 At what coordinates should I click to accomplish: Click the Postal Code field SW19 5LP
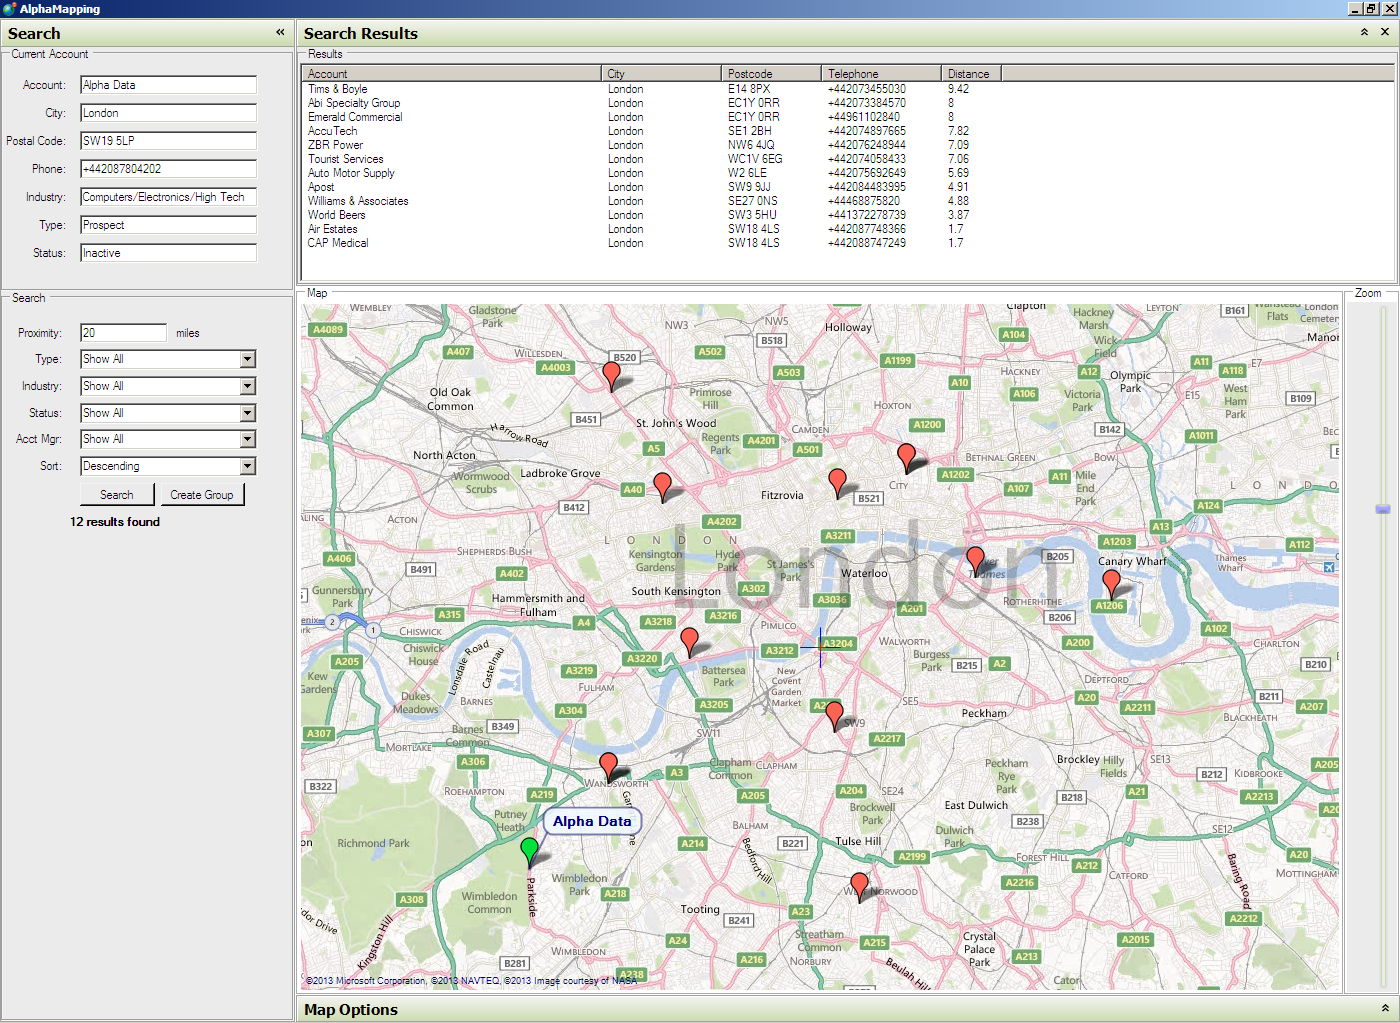[x=168, y=141]
